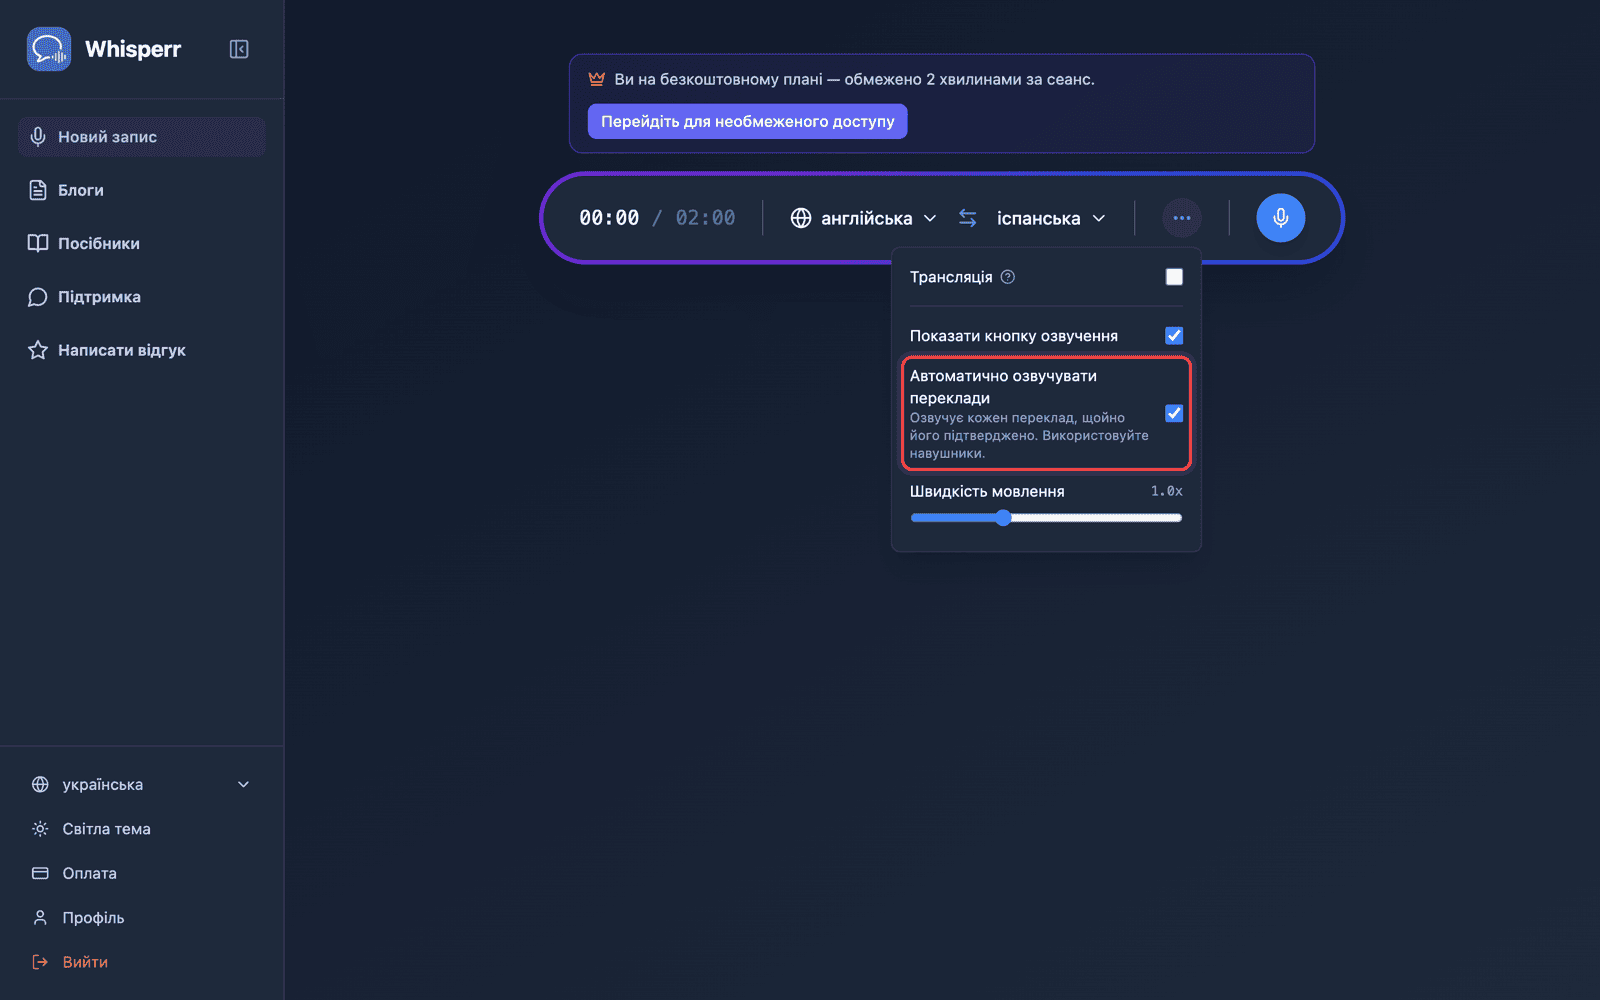This screenshot has width=1600, height=1000.
Task: Click the free plan limit message
Action: tap(854, 79)
